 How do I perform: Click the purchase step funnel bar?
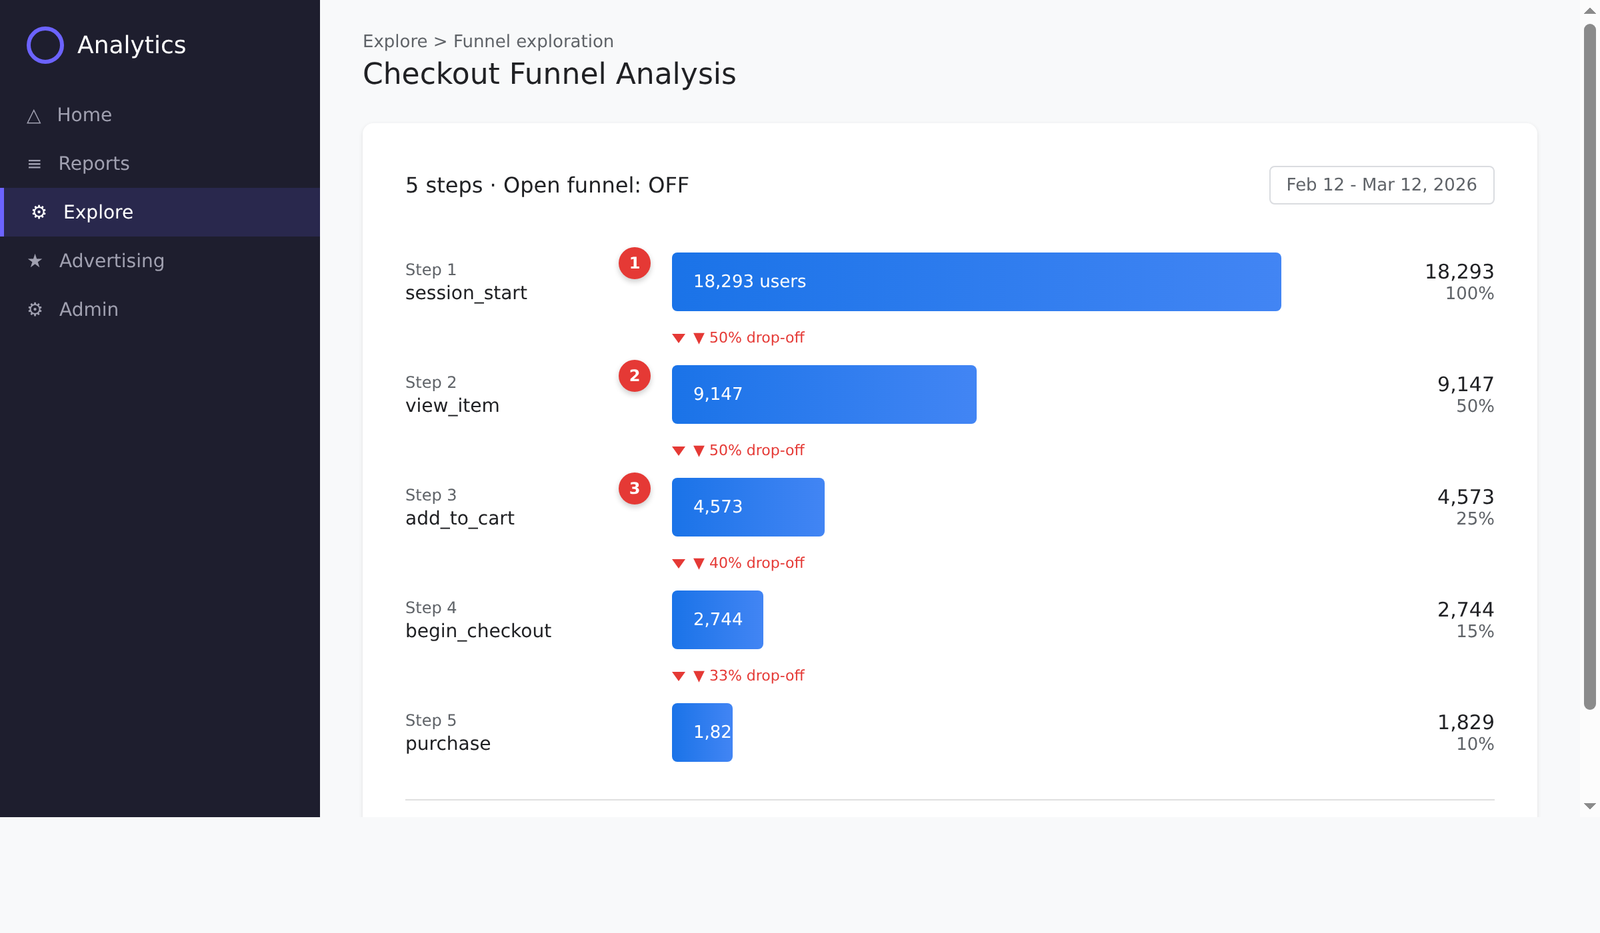tap(702, 732)
